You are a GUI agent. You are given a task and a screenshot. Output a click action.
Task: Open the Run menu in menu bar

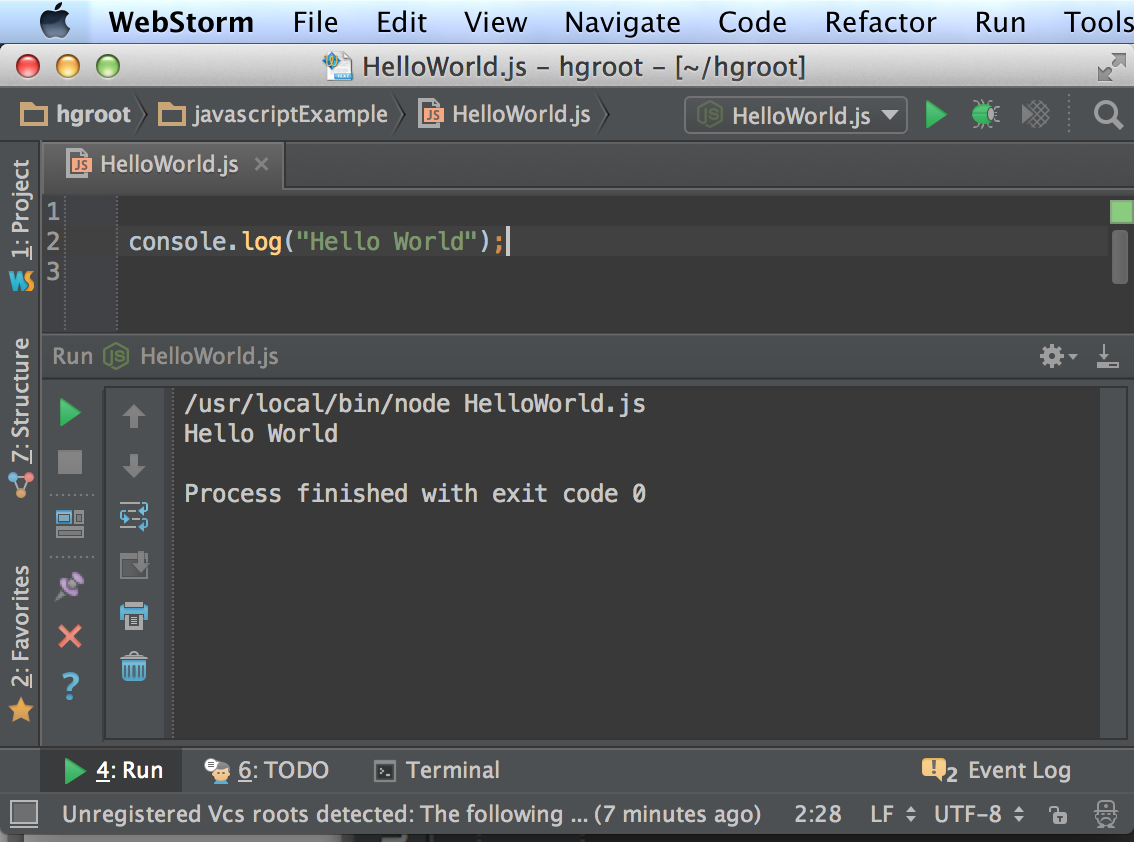(999, 22)
